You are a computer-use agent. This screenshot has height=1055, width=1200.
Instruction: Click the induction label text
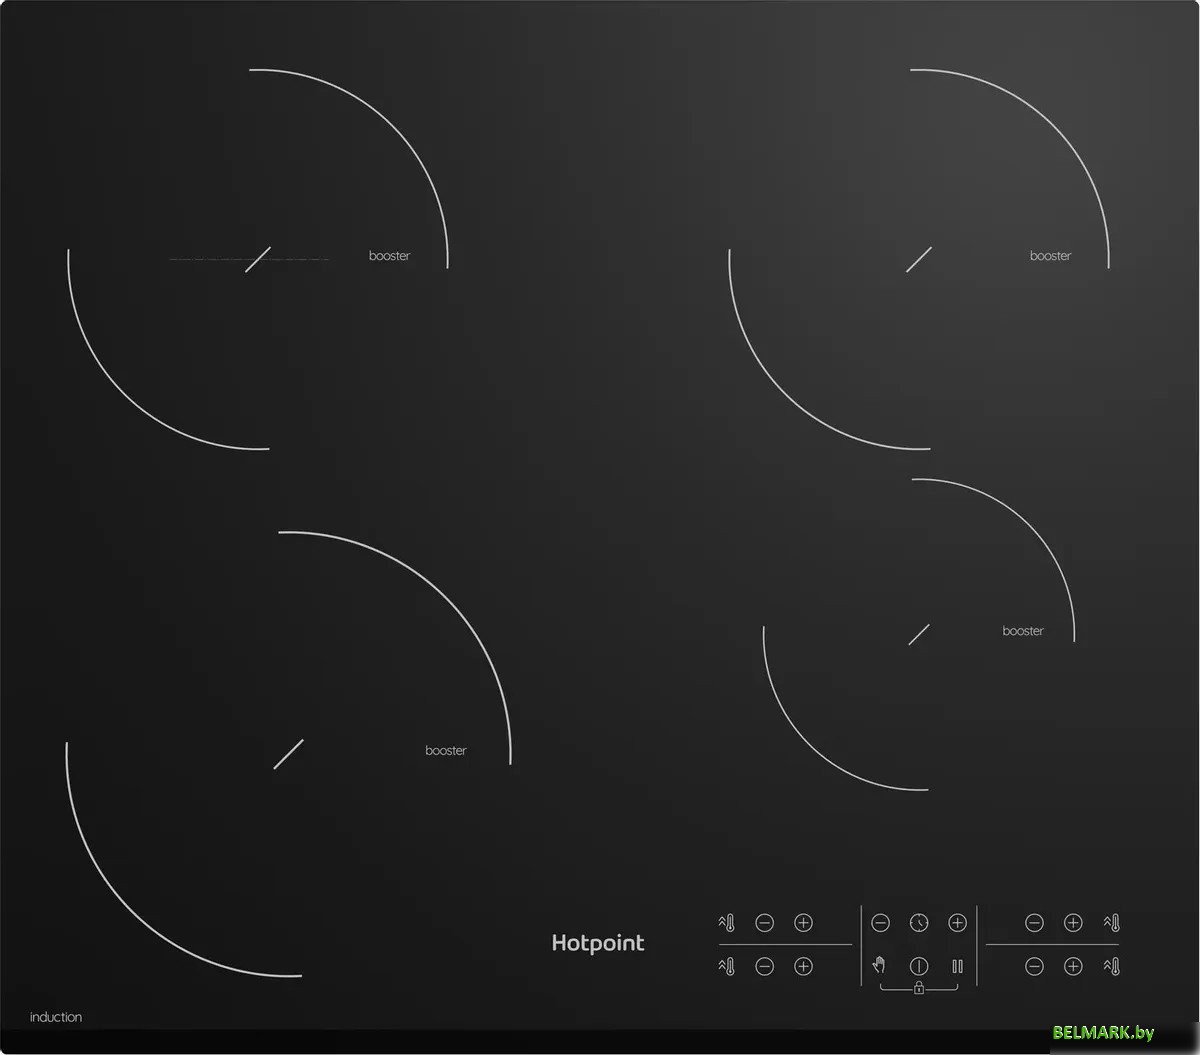[56, 1017]
